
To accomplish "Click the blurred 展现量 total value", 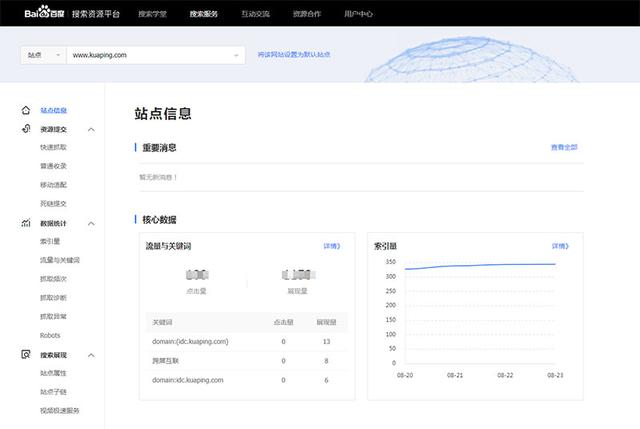I will point(298,275).
